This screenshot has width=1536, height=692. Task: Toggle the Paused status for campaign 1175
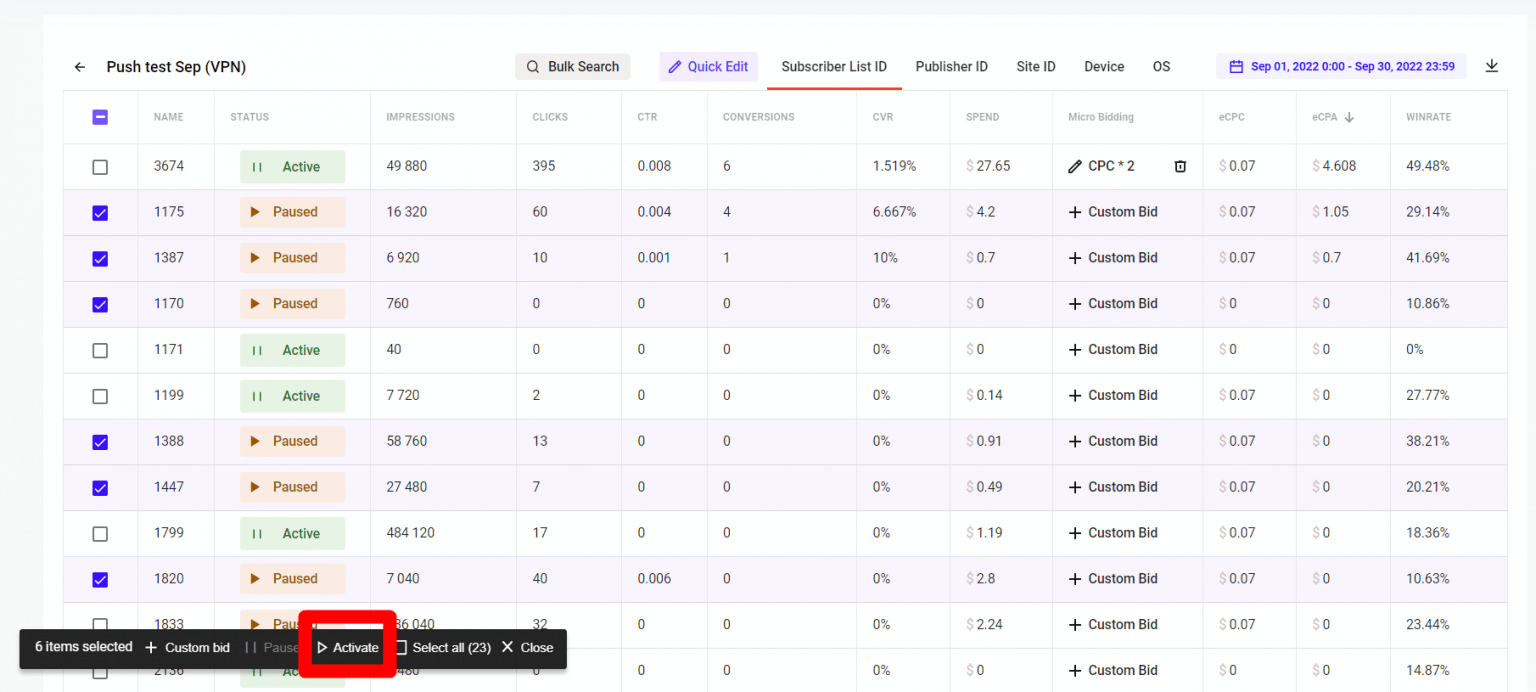[x=292, y=212]
